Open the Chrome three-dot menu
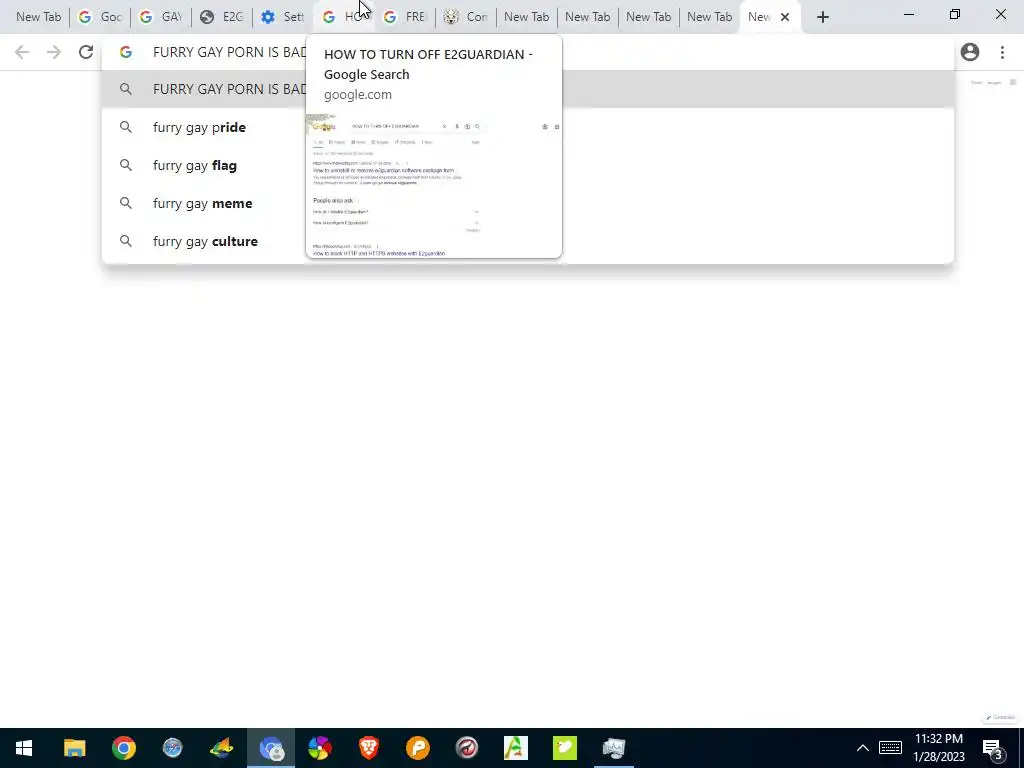Viewport: 1024px width, 768px height. pyautogui.click(x=1002, y=52)
